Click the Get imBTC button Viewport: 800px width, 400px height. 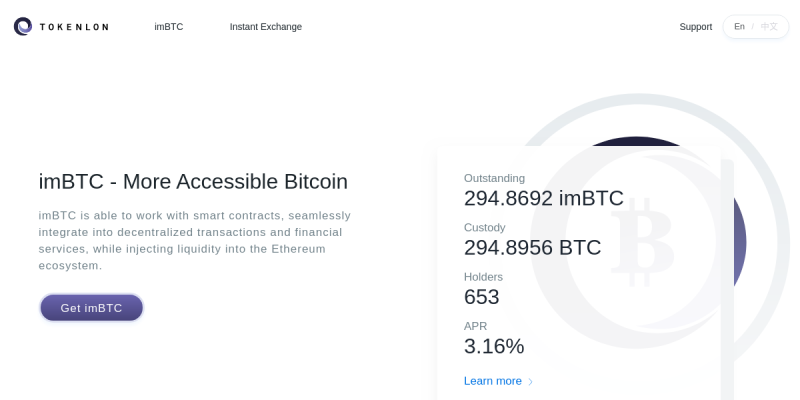pyautogui.click(x=91, y=308)
